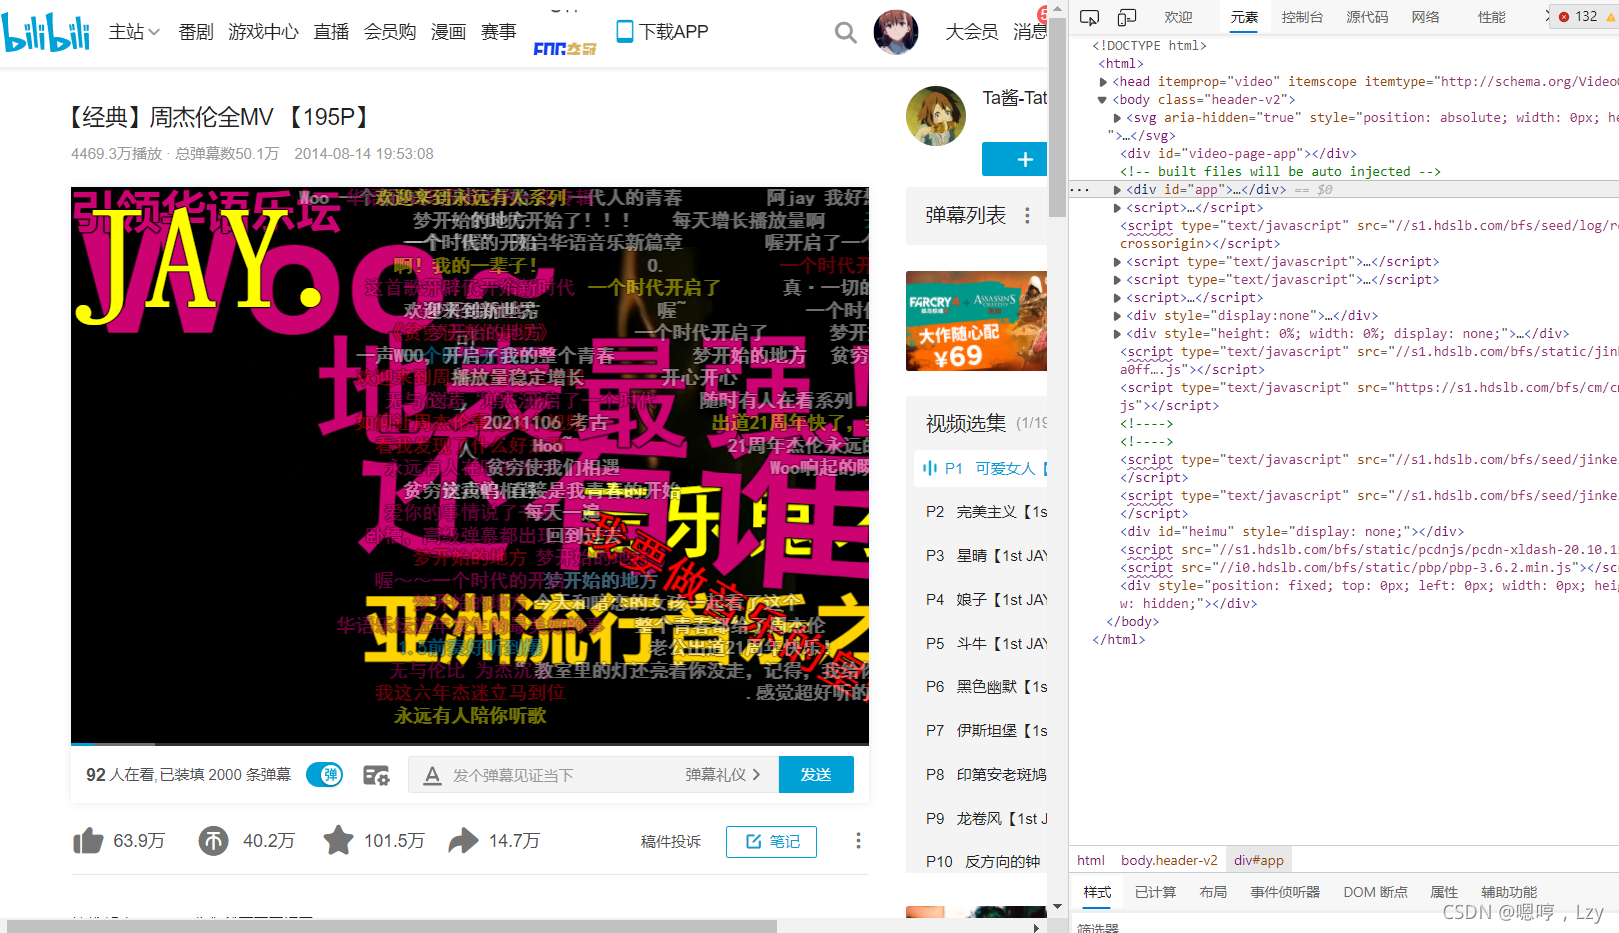Viewport: 1619px width, 933px height.
Task: Select episode P3 星晴
Action: [982, 556]
